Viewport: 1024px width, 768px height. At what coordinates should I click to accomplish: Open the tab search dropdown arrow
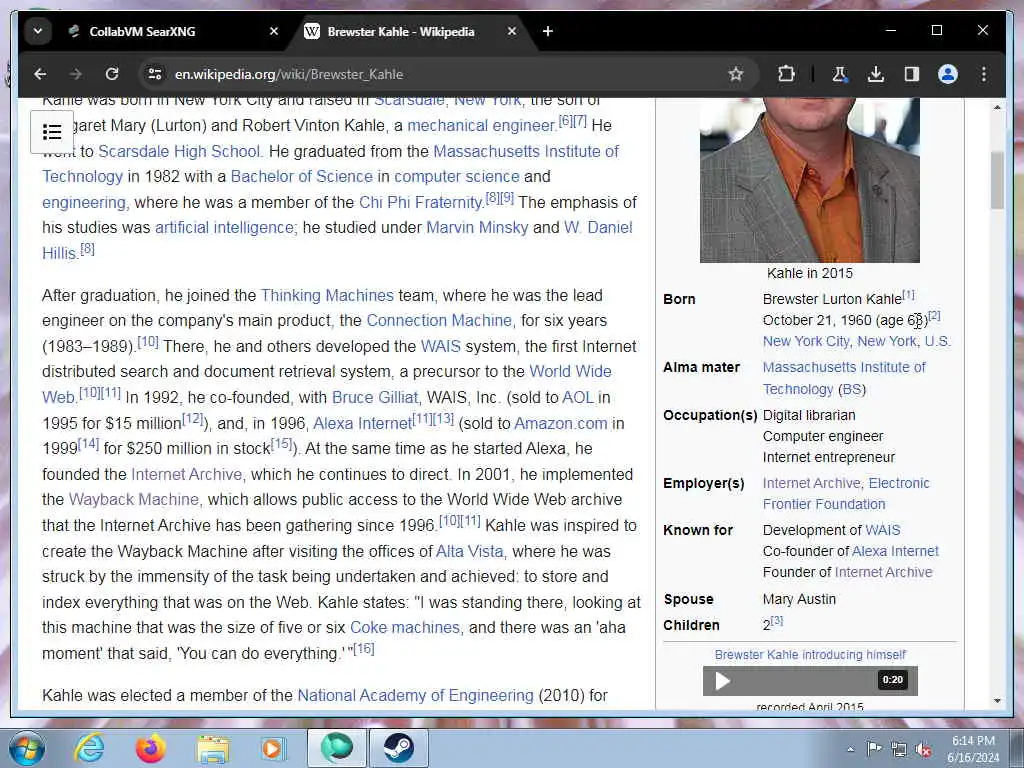[x=38, y=31]
